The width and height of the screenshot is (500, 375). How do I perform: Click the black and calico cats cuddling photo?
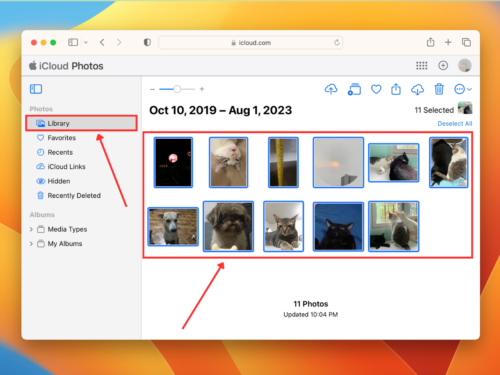(x=449, y=163)
